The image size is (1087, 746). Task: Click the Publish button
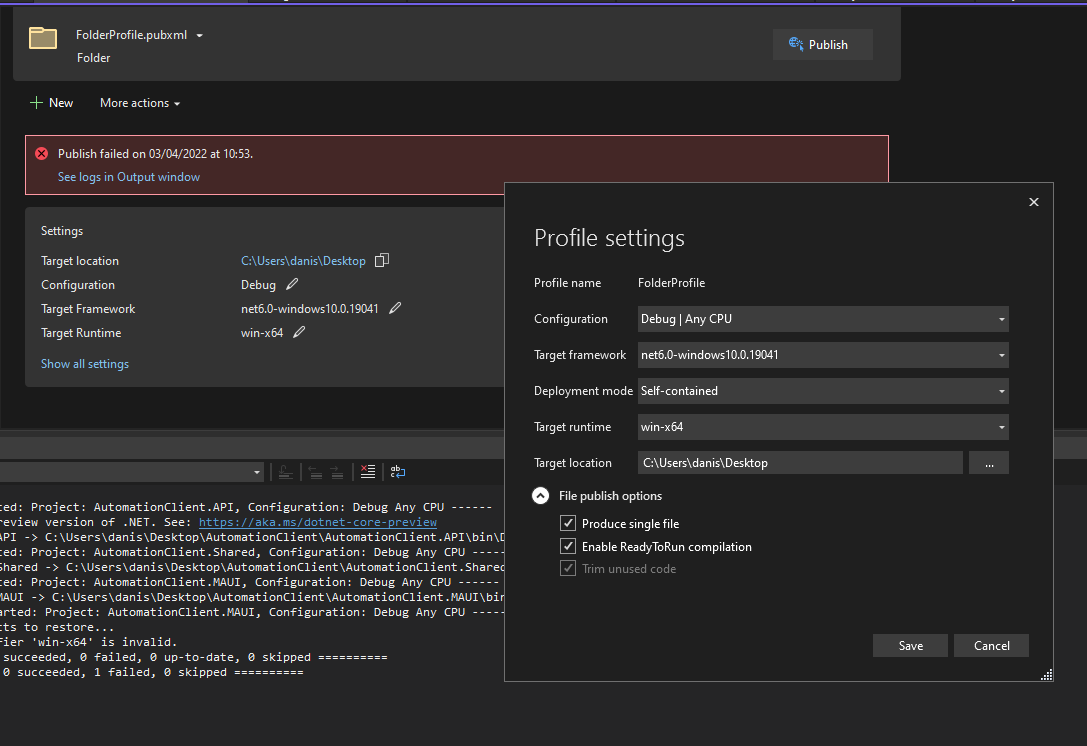point(822,45)
